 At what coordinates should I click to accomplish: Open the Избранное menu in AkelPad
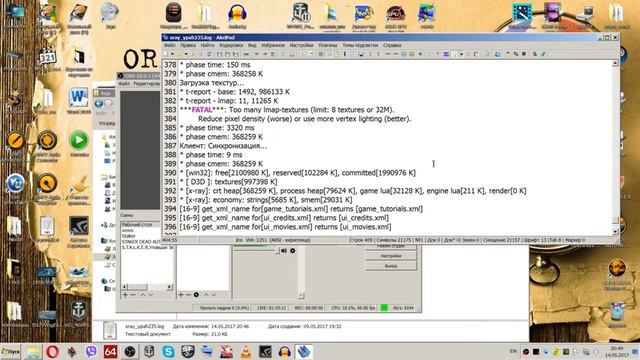pyautogui.click(x=273, y=45)
